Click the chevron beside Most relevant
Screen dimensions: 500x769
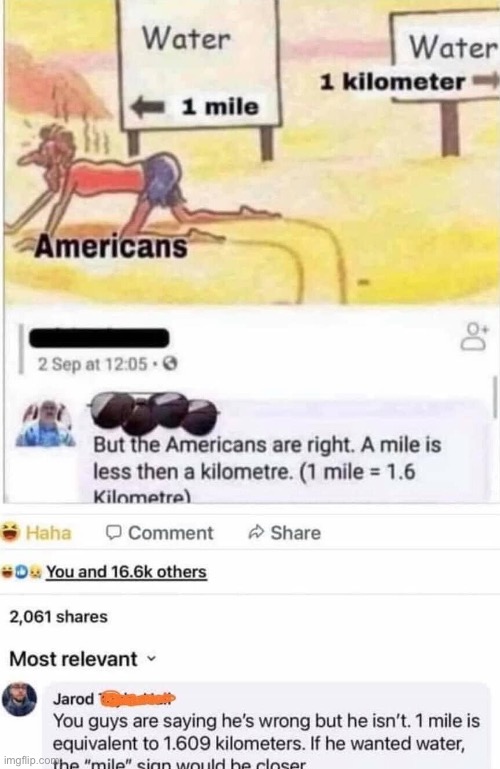[x=151, y=659]
